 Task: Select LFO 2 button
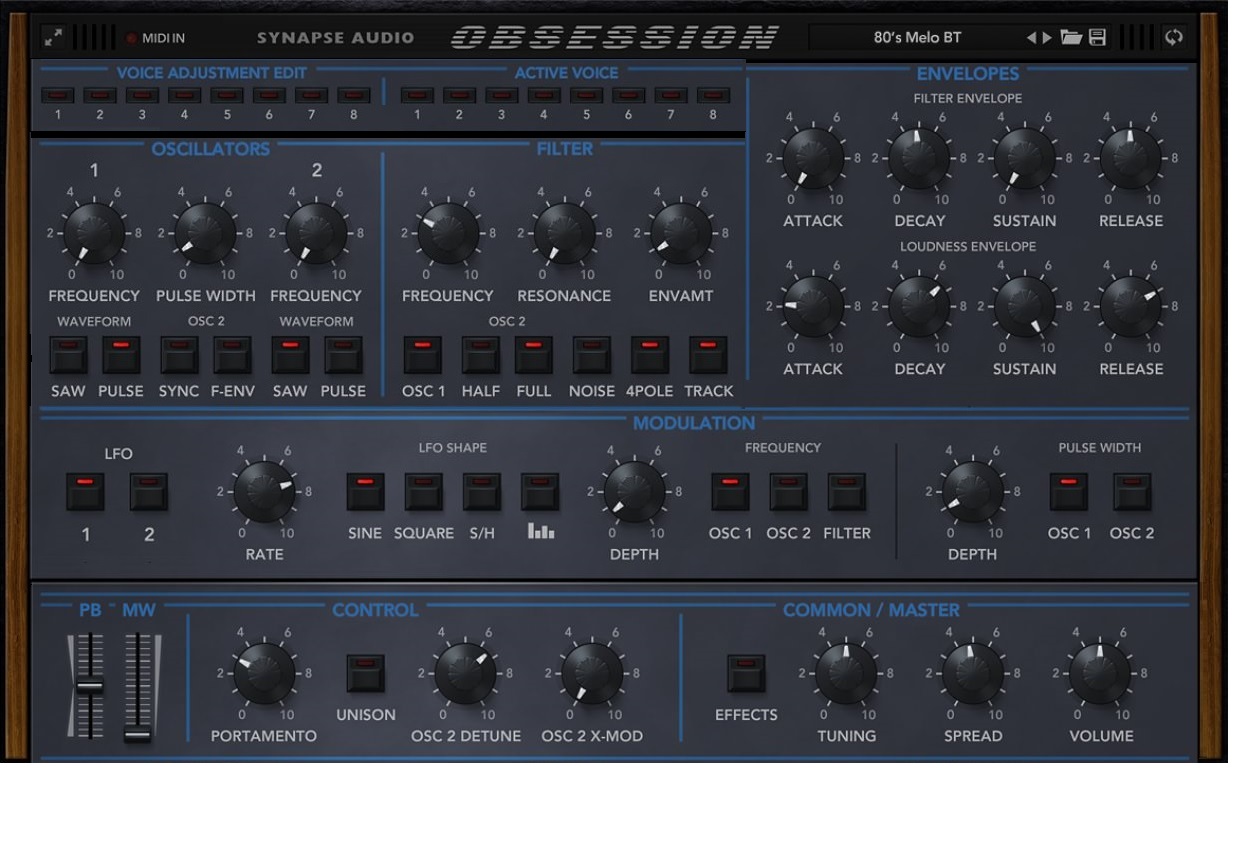(x=149, y=492)
